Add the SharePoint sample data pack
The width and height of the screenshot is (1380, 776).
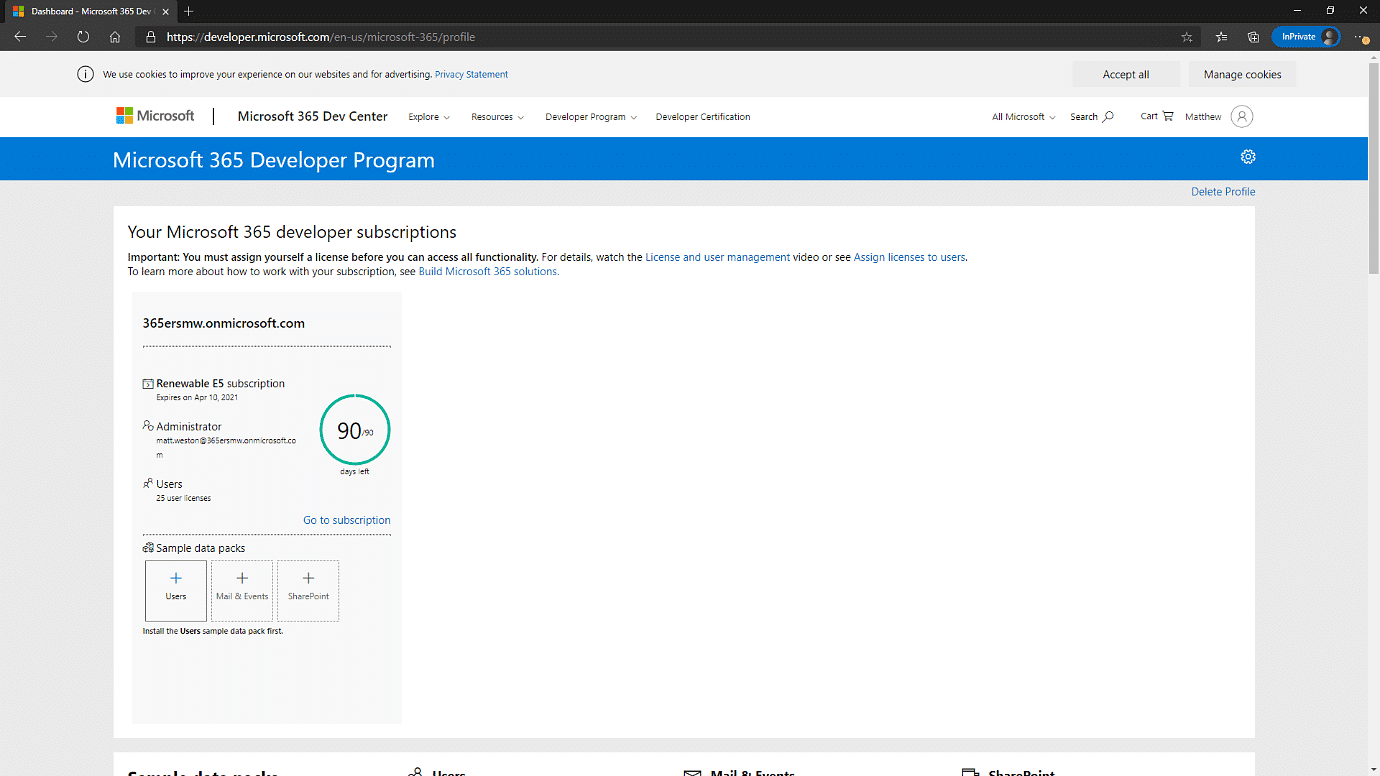point(308,590)
